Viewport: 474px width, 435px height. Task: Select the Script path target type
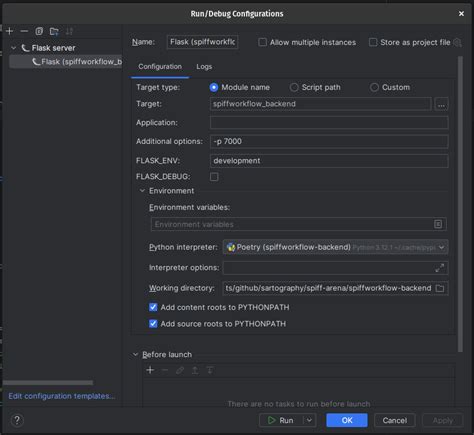(x=294, y=87)
